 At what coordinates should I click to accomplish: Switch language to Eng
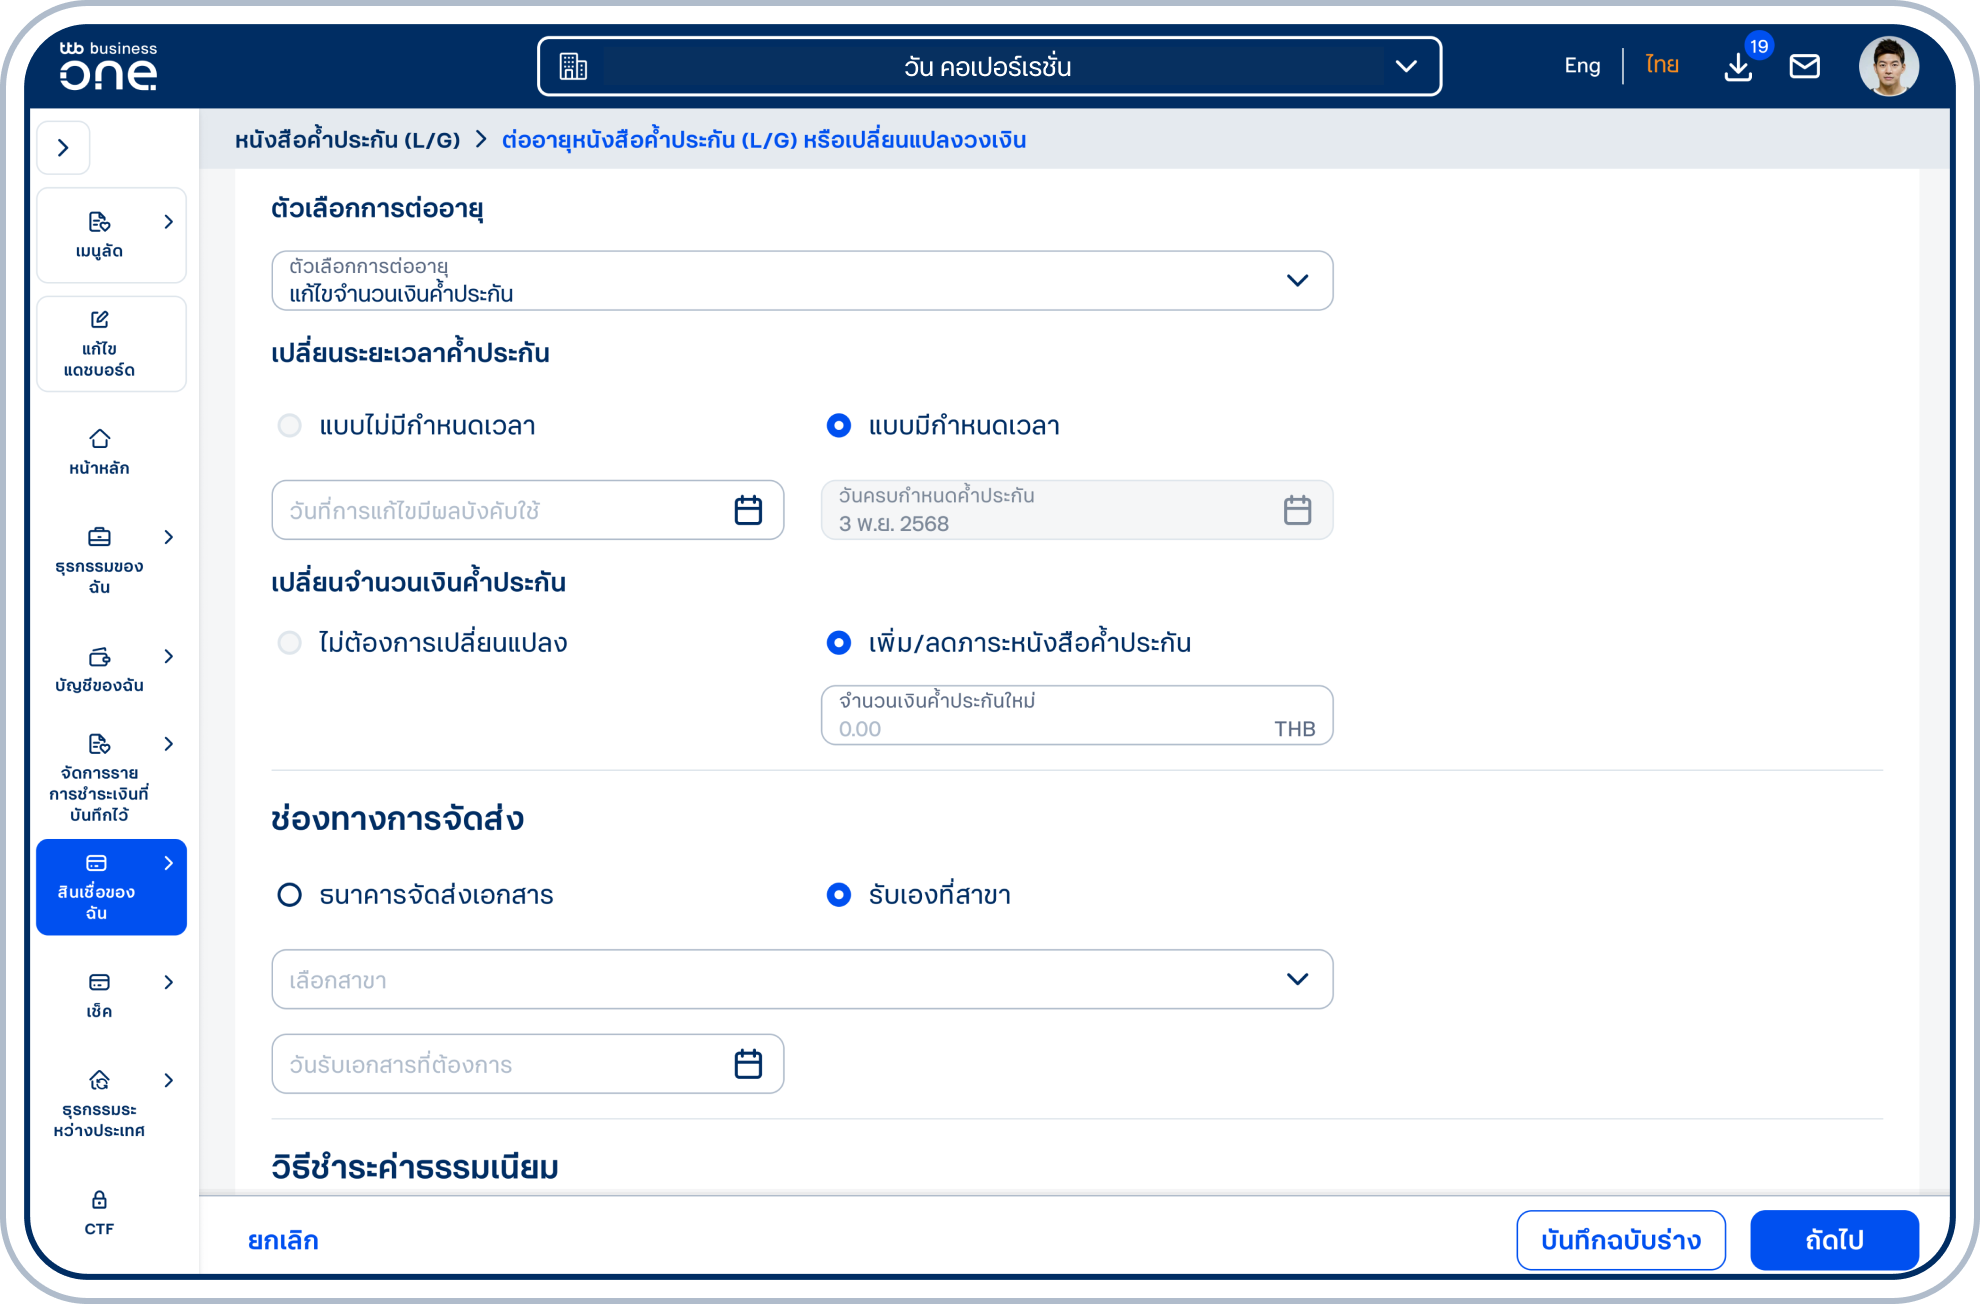click(1581, 66)
